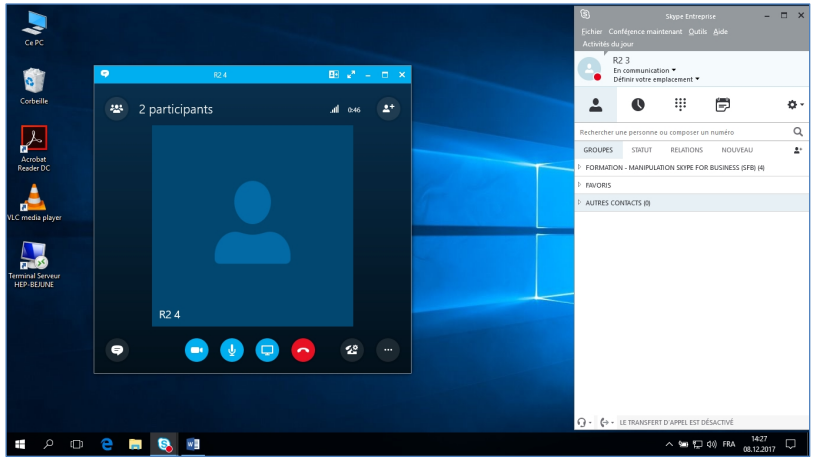This screenshot has width=815, height=463.
Task: Open the Fichier menu
Action: click(591, 32)
